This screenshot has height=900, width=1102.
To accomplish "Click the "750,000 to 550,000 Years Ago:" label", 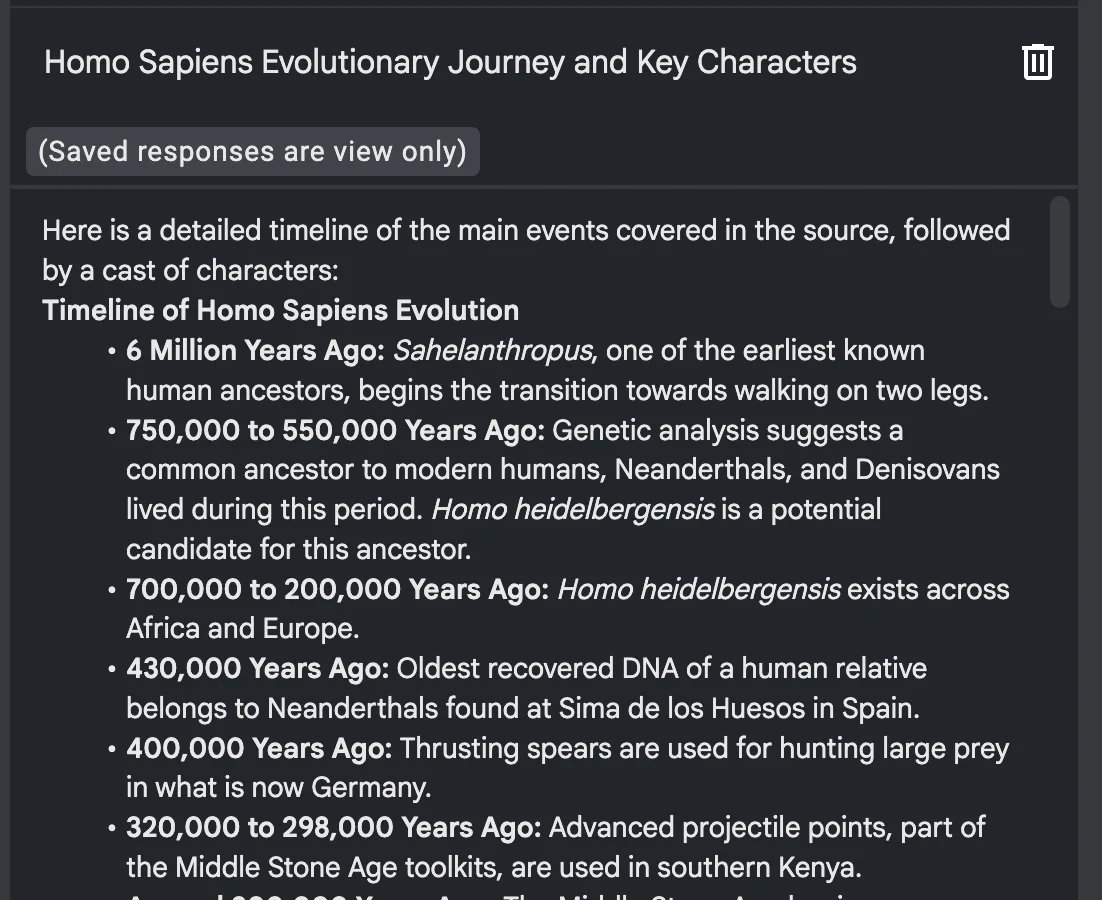I will tap(335, 430).
